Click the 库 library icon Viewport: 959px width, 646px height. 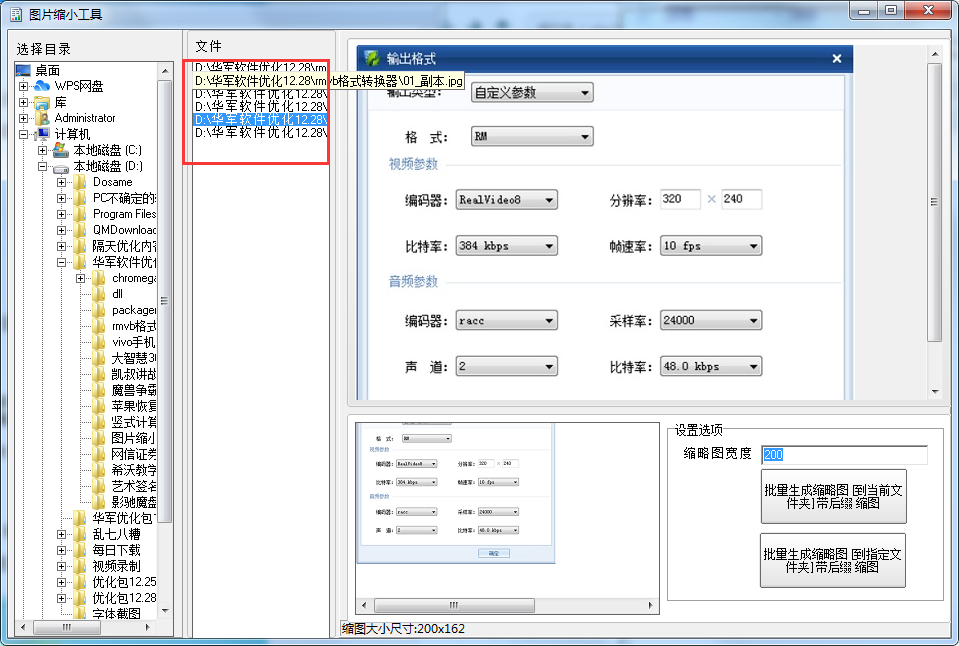tap(42, 103)
